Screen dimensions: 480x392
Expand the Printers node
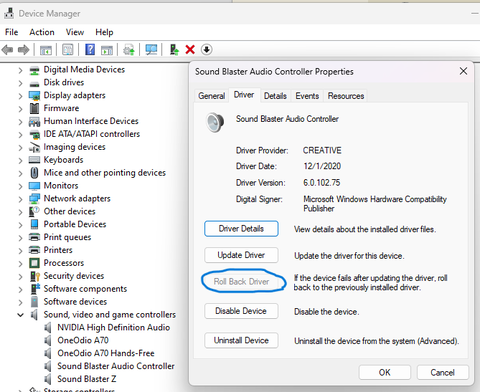pos(20,251)
